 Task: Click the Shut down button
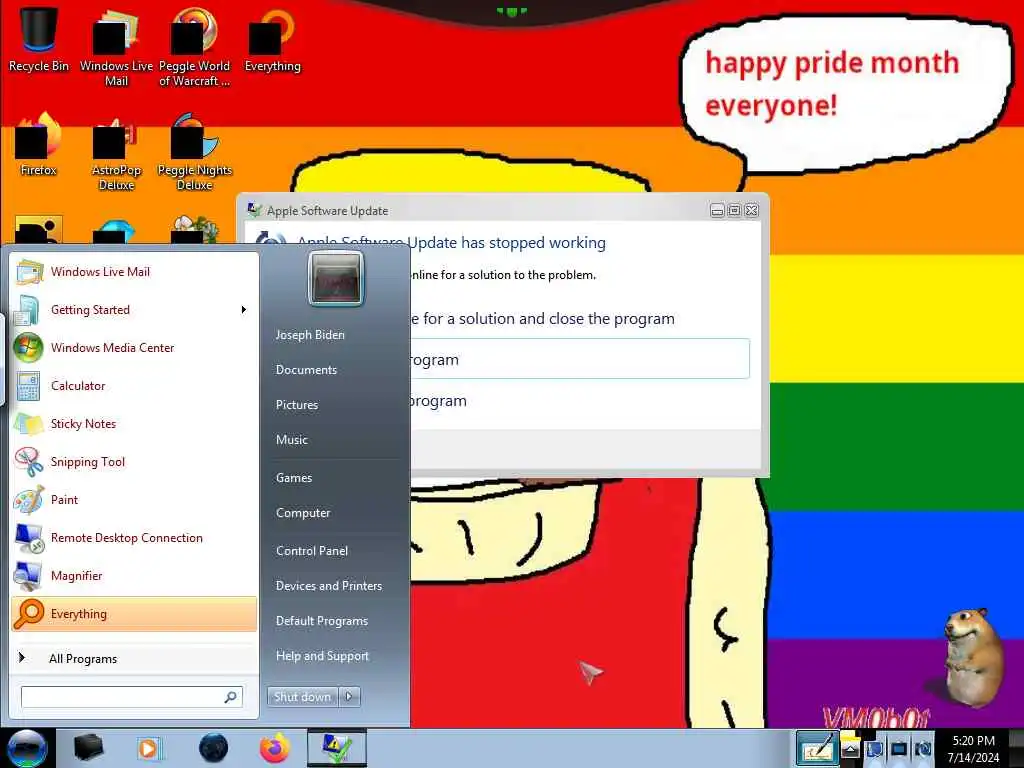click(302, 697)
